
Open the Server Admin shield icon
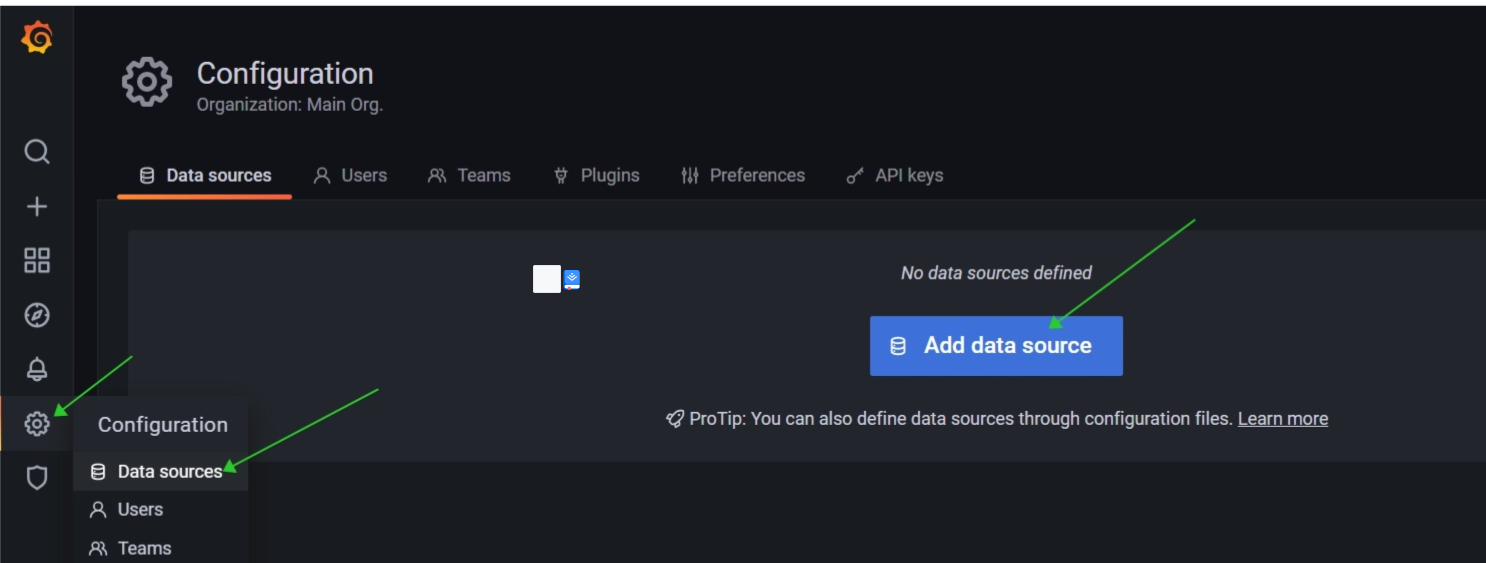point(37,478)
